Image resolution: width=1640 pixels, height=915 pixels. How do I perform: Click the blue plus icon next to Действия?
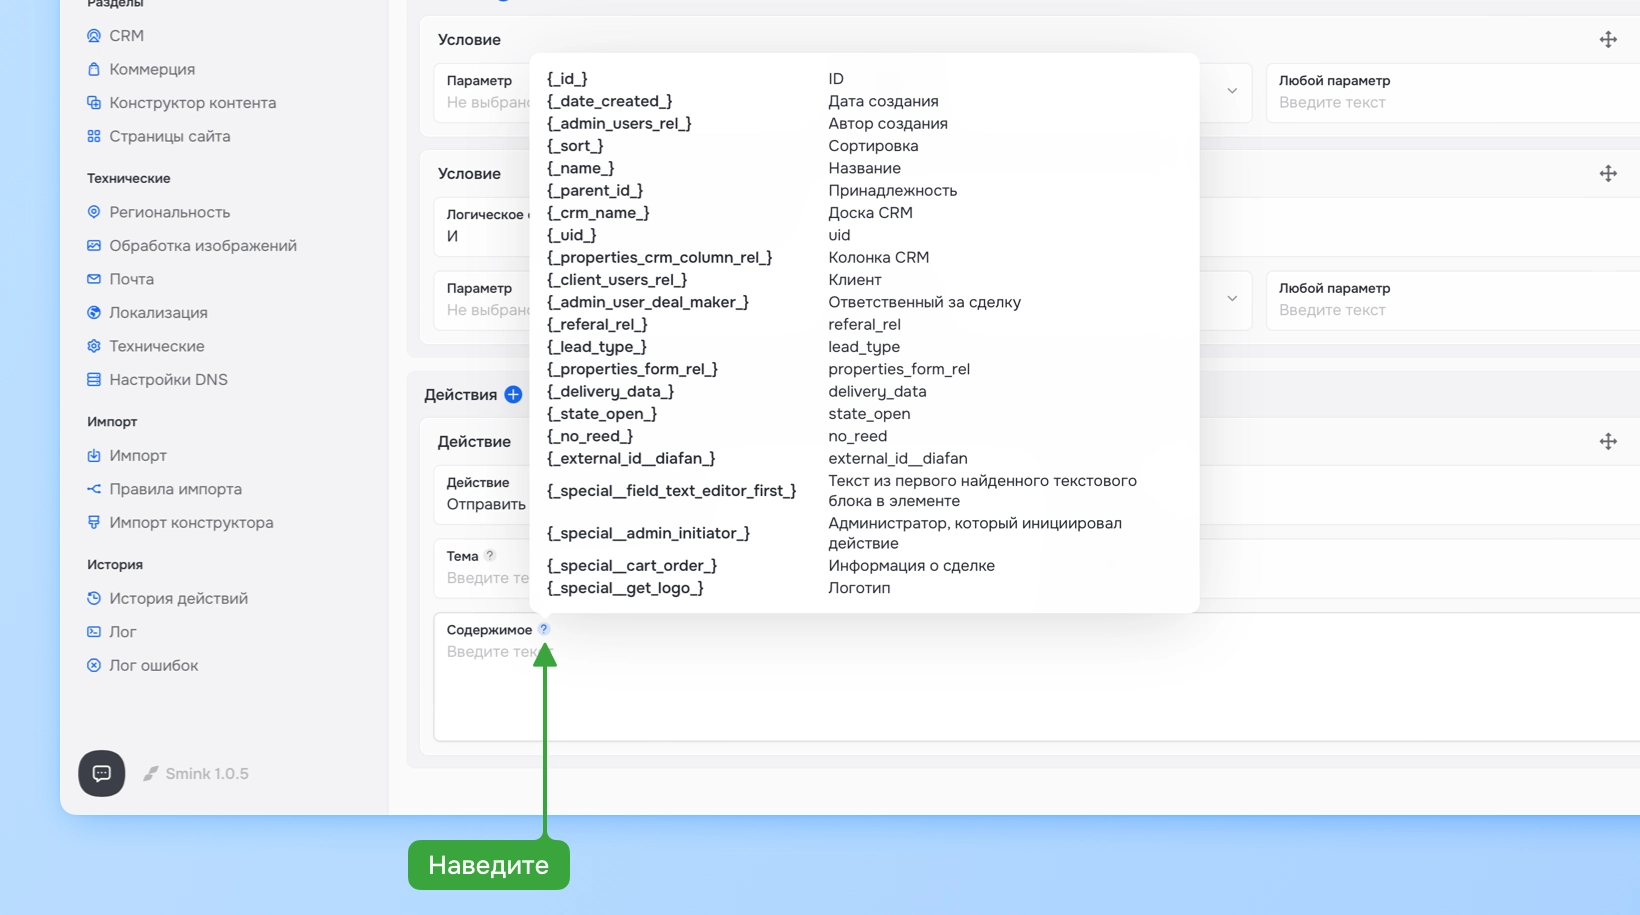(513, 395)
